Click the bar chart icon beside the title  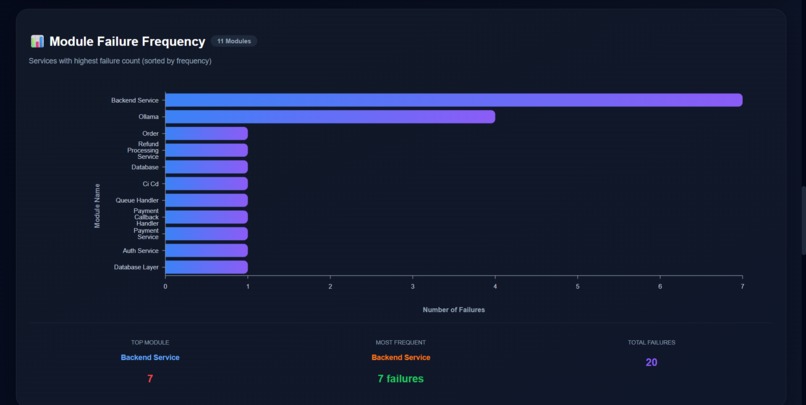pos(37,41)
